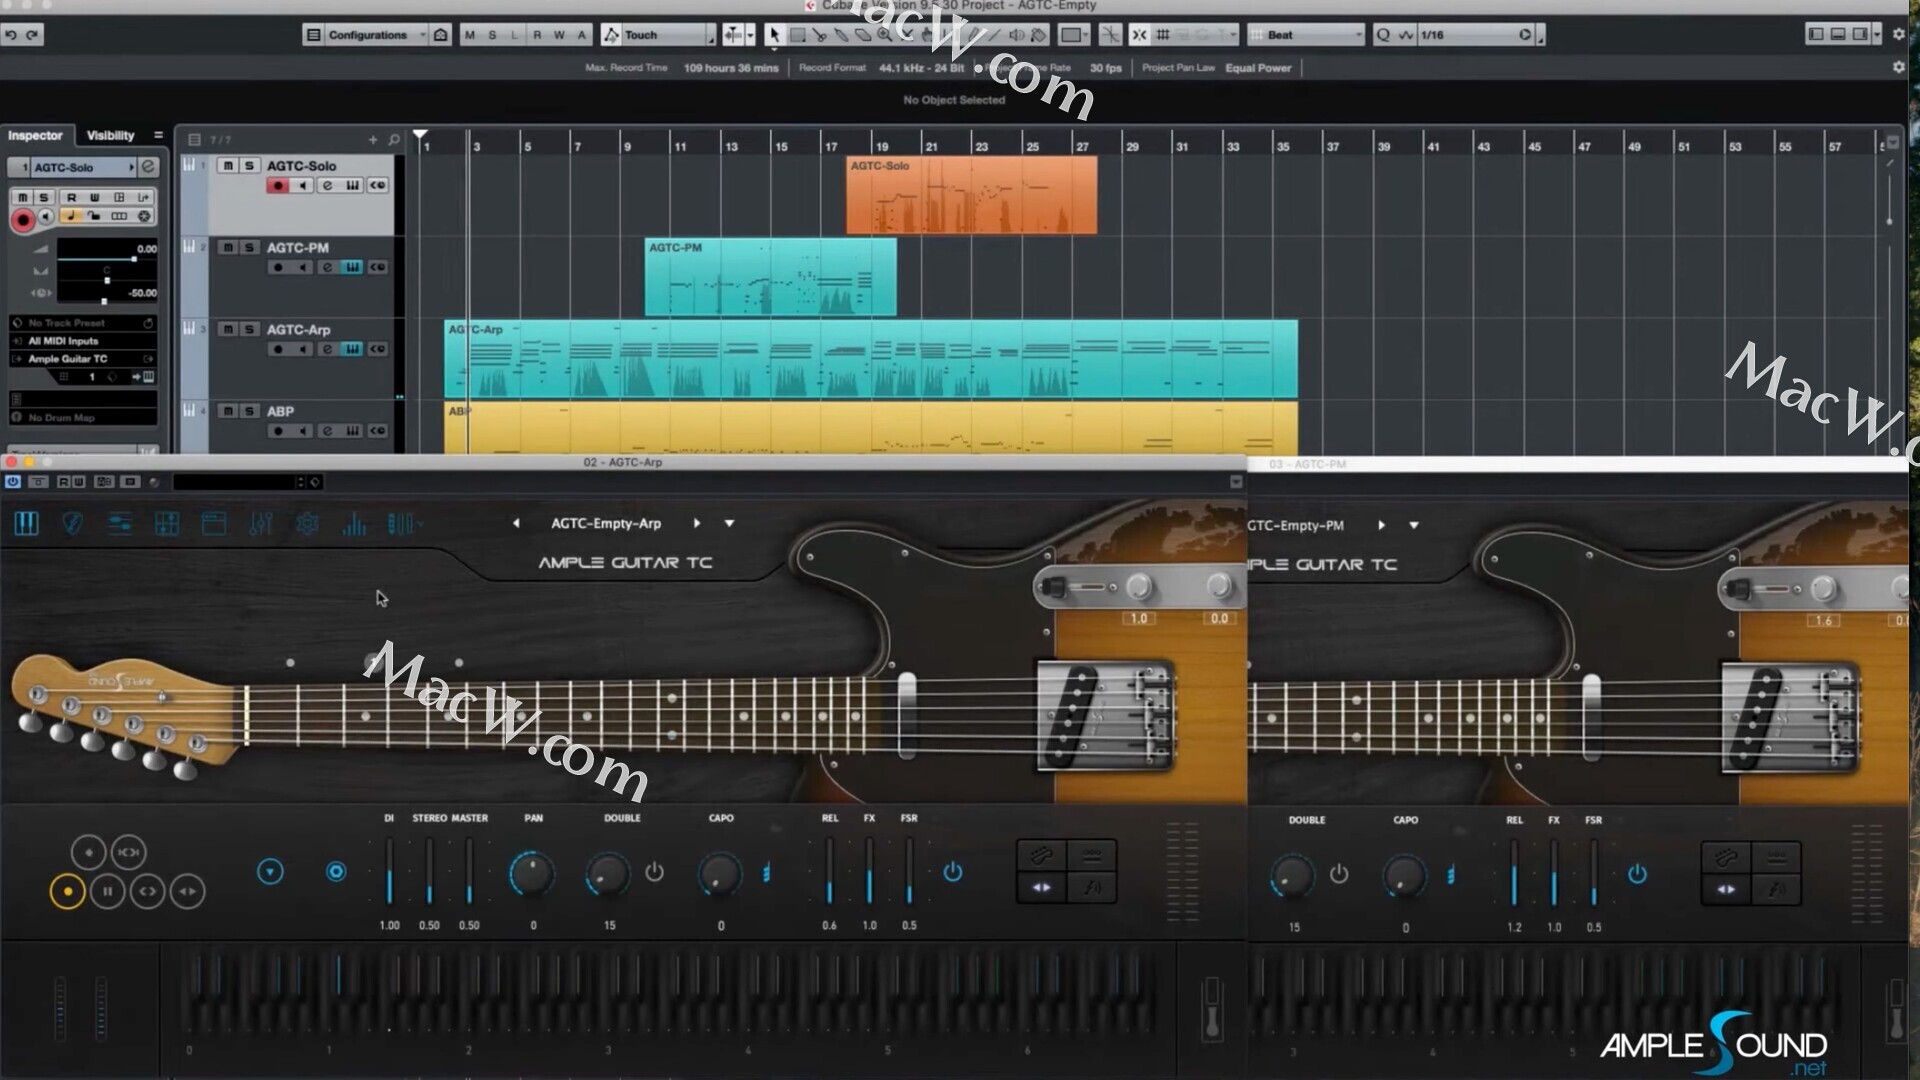Toggle global Write W automation button

[559, 35]
